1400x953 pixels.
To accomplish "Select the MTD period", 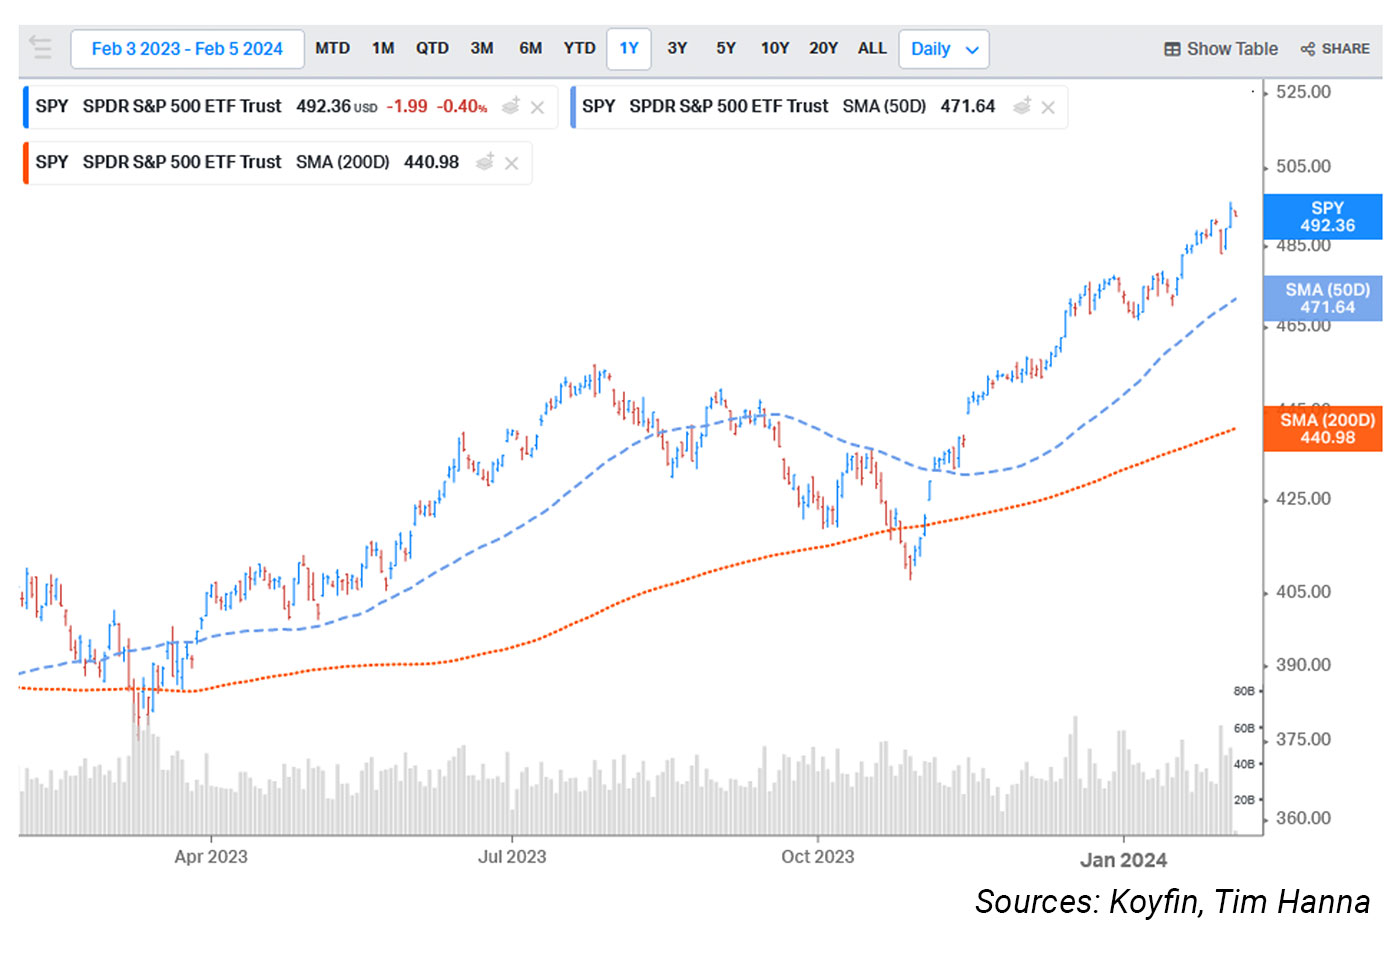I will 332,48.
